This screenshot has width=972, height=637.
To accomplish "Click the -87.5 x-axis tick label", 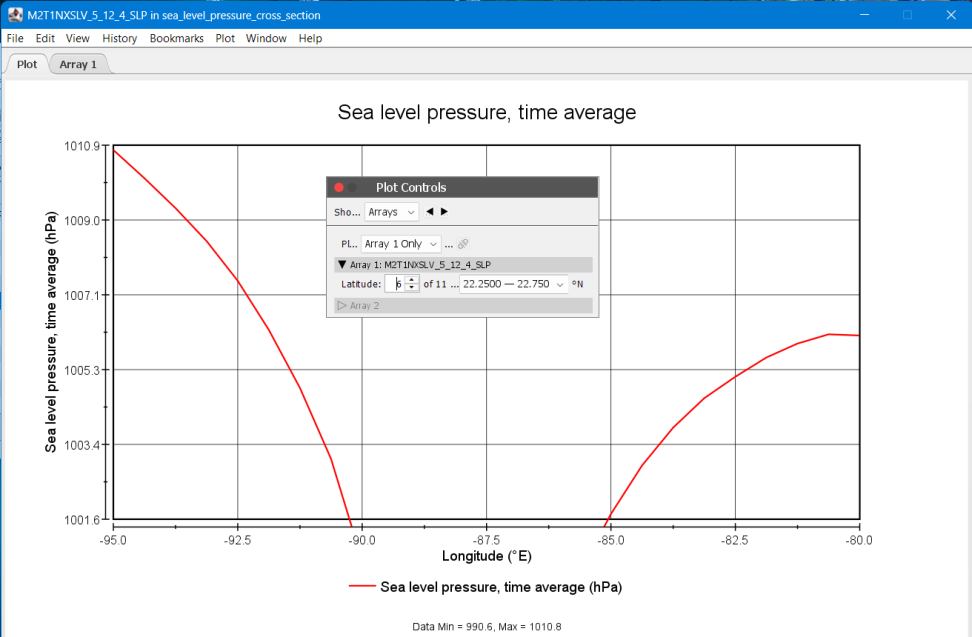I will point(487,540).
